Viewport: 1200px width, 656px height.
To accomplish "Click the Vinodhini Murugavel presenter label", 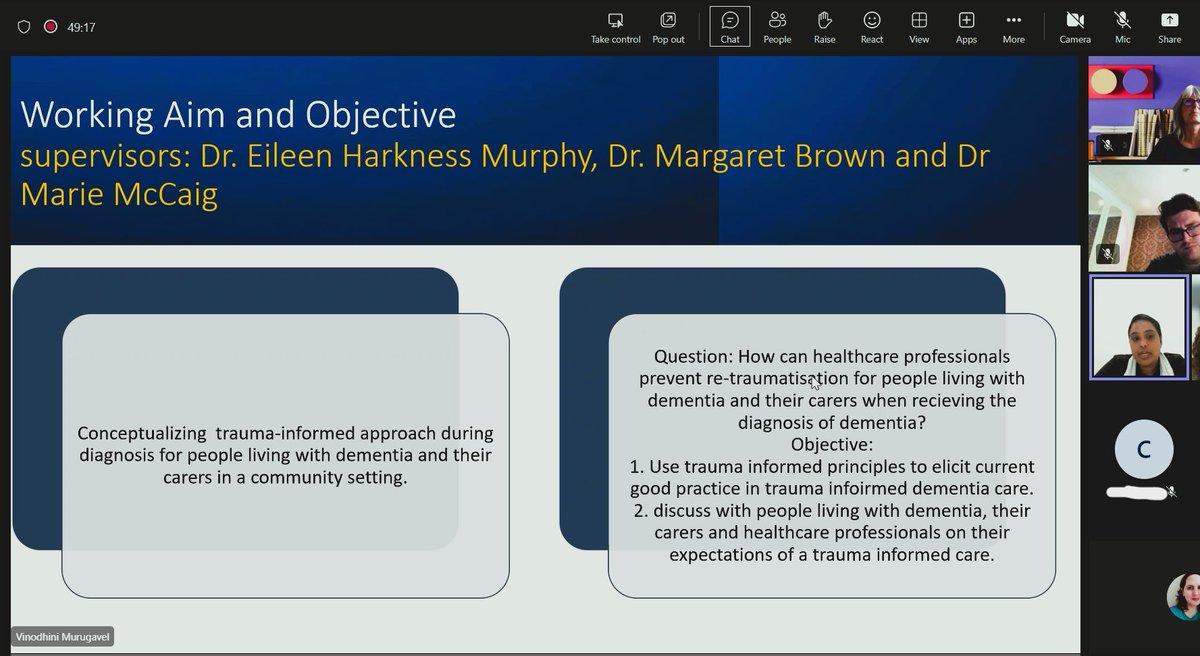I will tap(63, 637).
